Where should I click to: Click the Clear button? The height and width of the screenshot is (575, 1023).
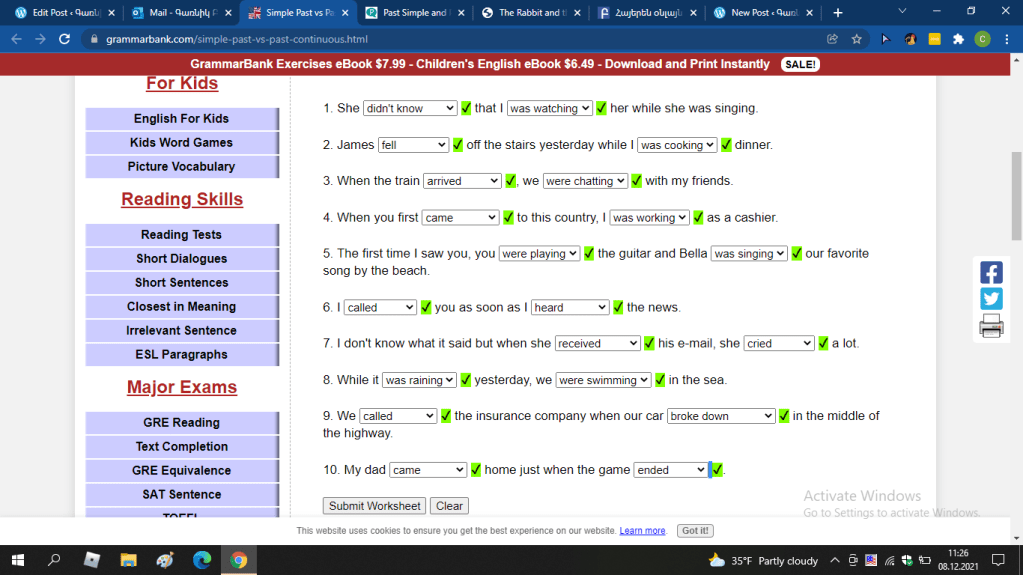point(450,506)
